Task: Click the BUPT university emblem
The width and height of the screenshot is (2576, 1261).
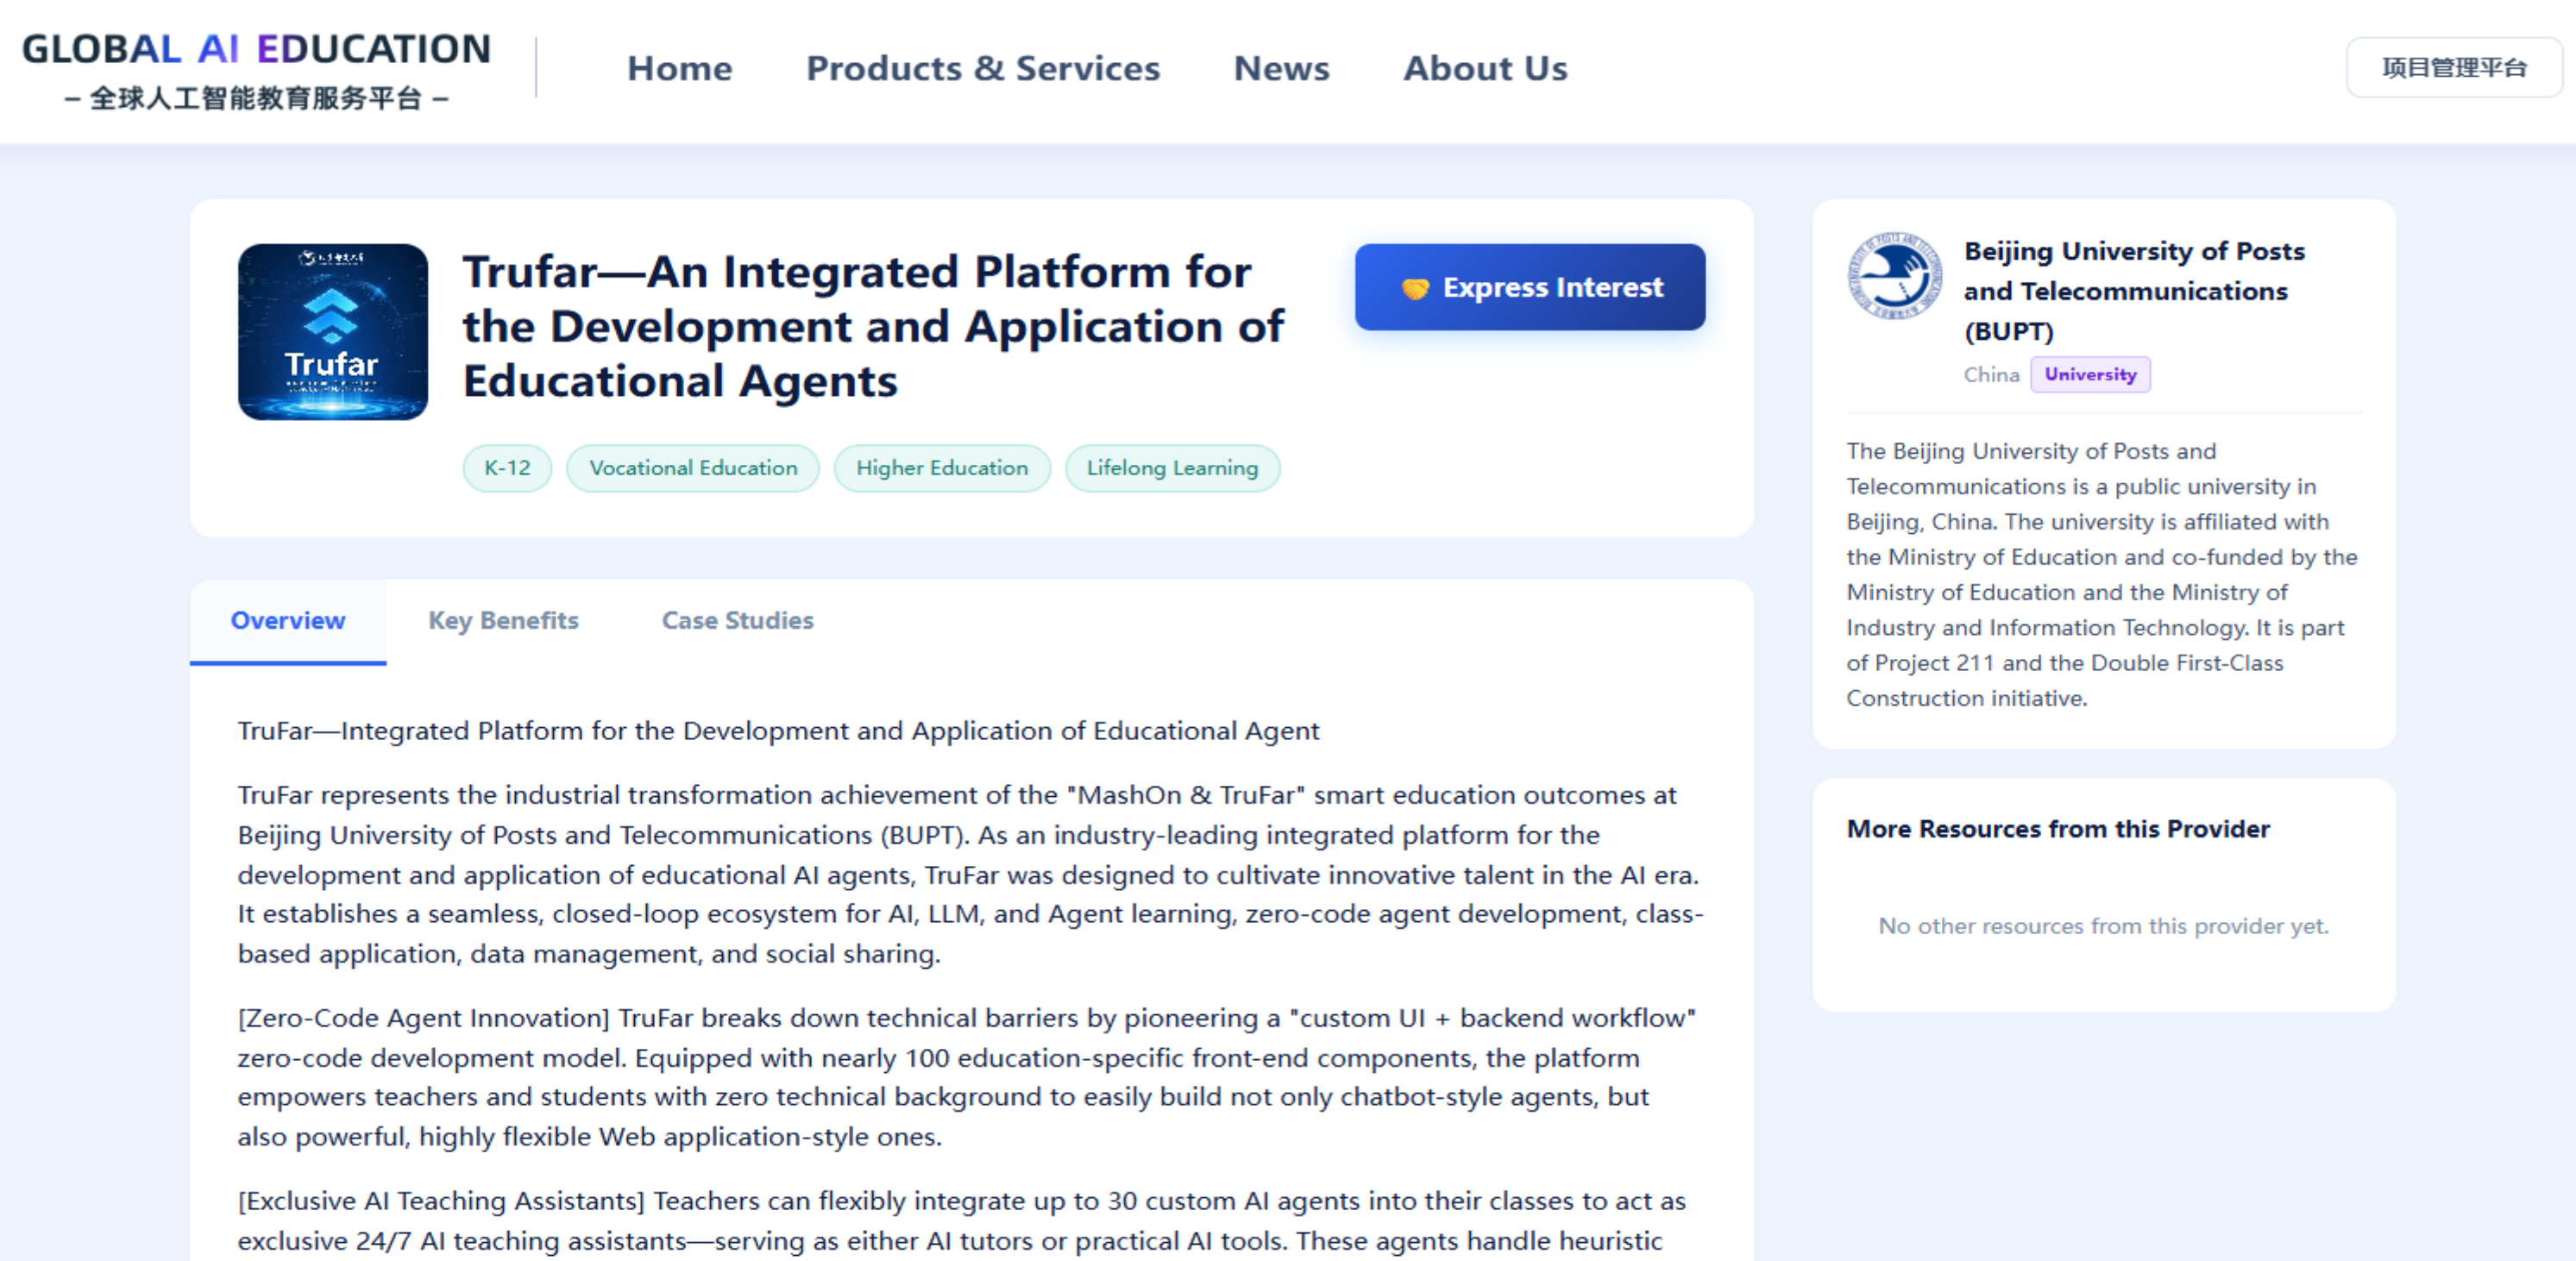Action: click(x=1894, y=276)
